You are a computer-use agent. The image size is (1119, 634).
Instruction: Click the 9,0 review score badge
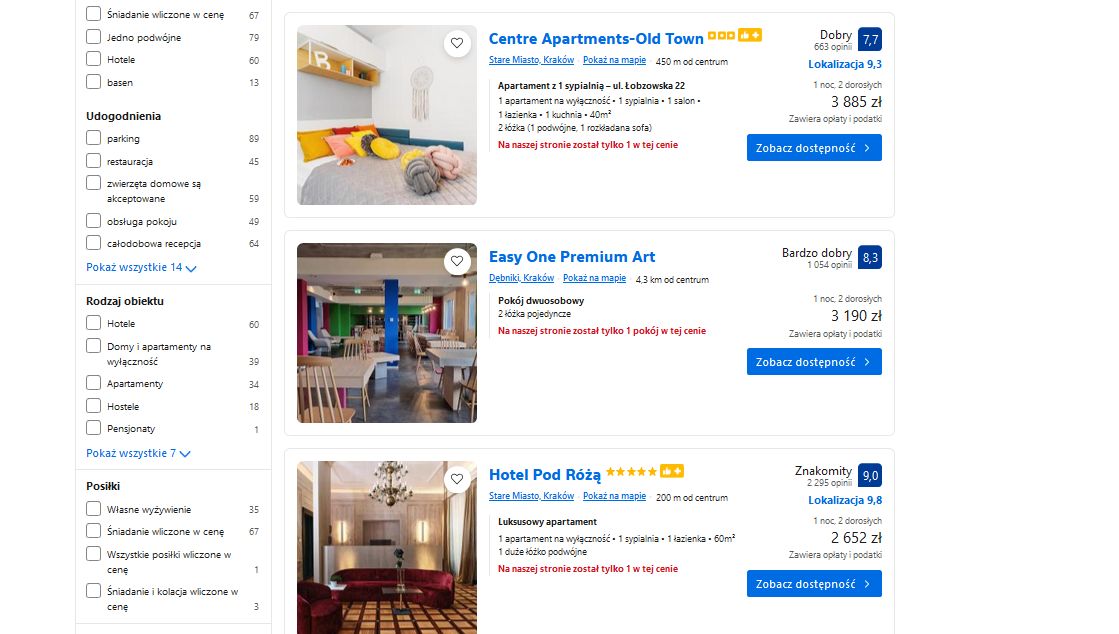870,476
